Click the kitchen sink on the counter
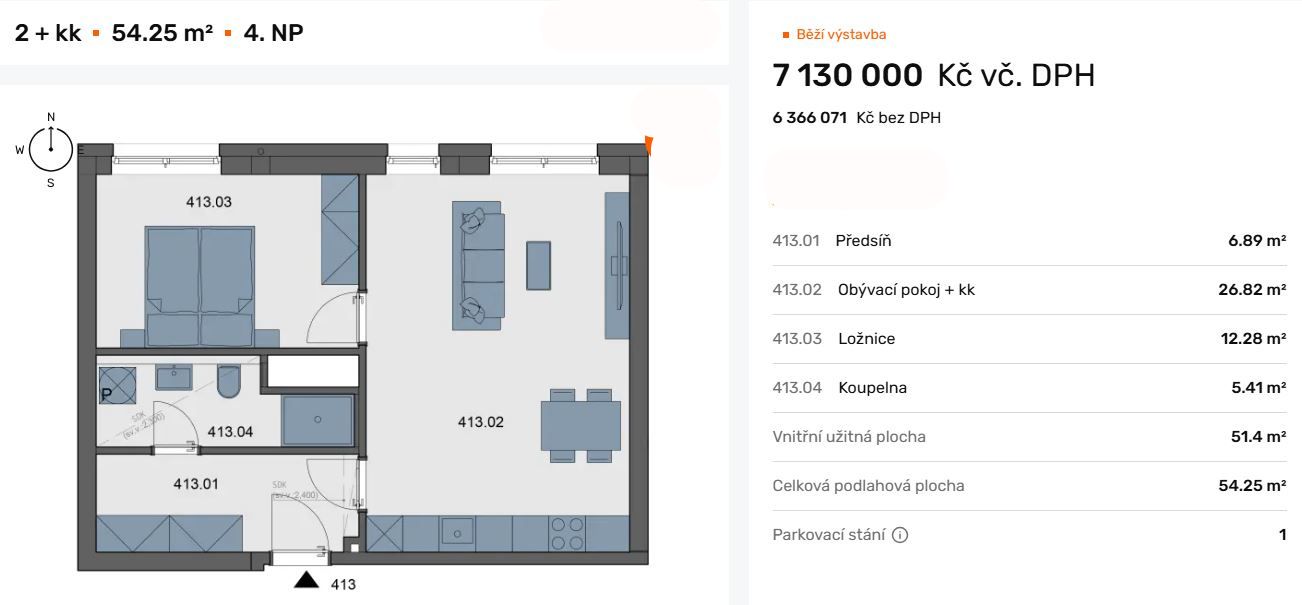This screenshot has height=605, width=1302. coord(460,532)
